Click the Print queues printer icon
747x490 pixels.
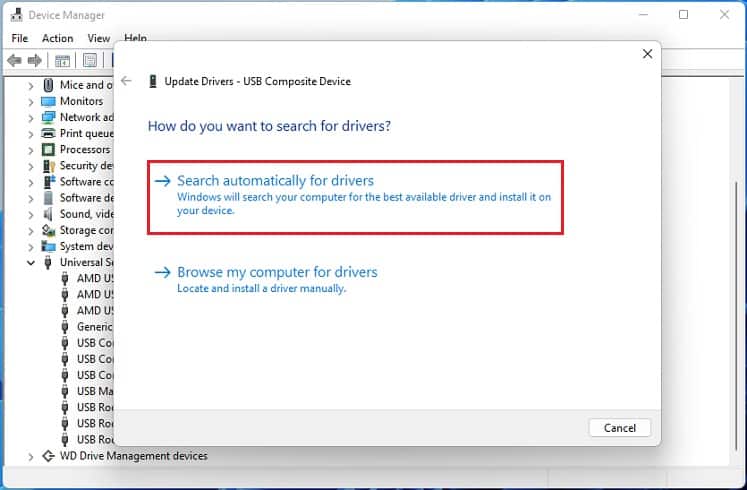pyautogui.click(x=48, y=133)
